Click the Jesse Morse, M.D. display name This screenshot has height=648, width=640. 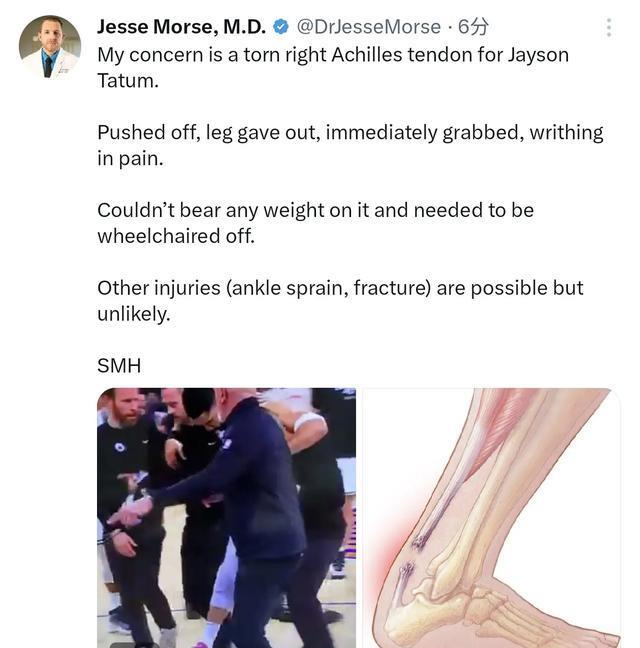point(181,27)
